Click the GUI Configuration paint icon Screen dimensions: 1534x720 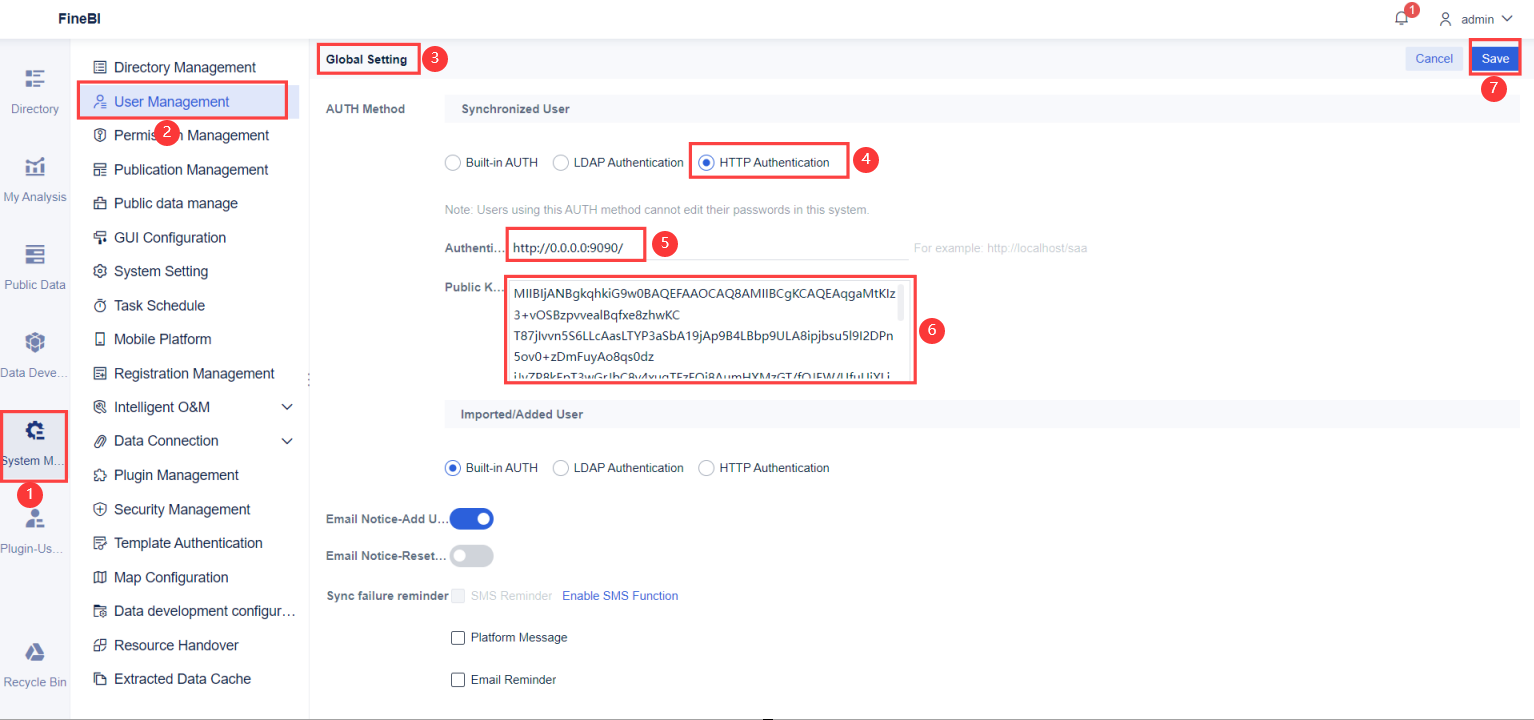100,238
